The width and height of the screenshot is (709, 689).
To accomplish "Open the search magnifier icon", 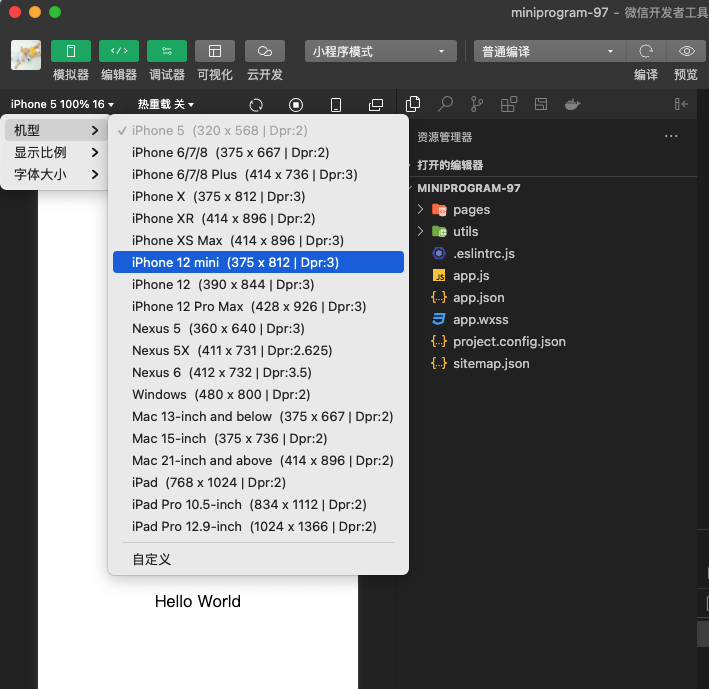I will pyautogui.click(x=445, y=104).
